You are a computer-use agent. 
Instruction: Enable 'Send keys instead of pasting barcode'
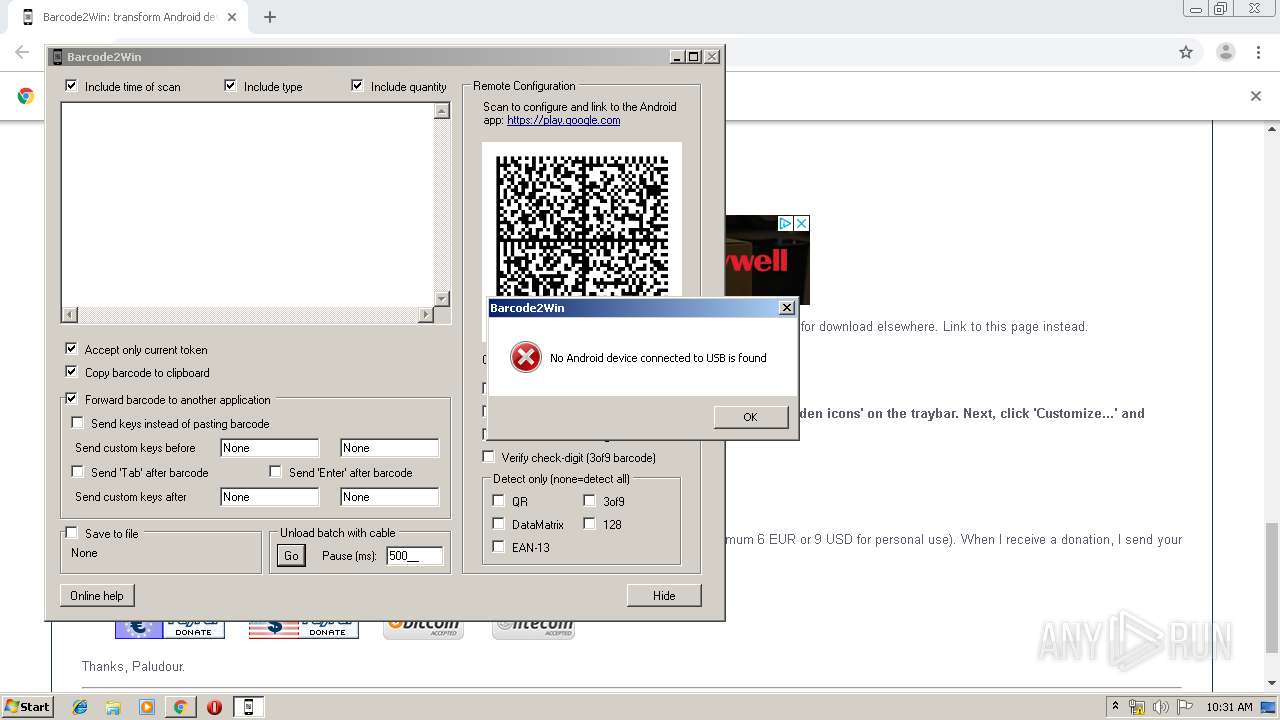click(77, 423)
